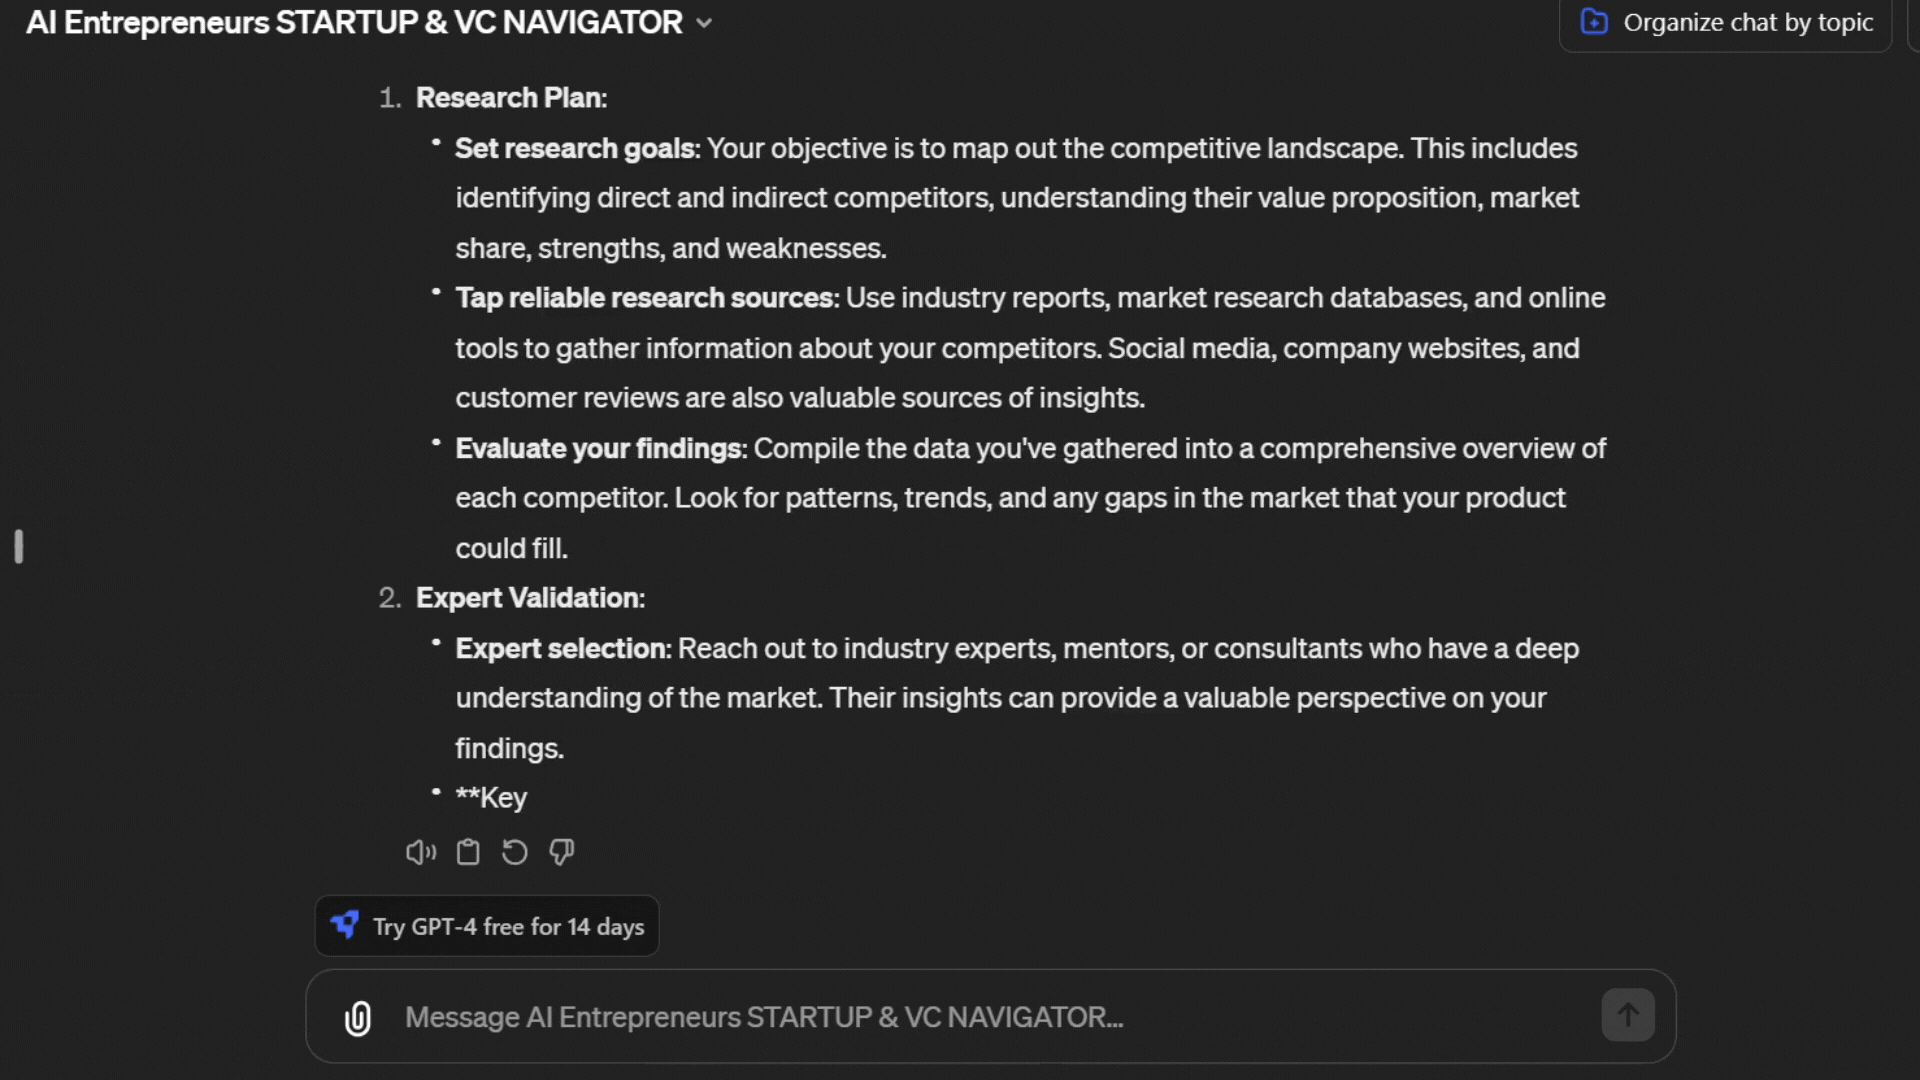1920x1080 pixels.
Task: Toggle the sidebar handle on left edge
Action: point(19,546)
